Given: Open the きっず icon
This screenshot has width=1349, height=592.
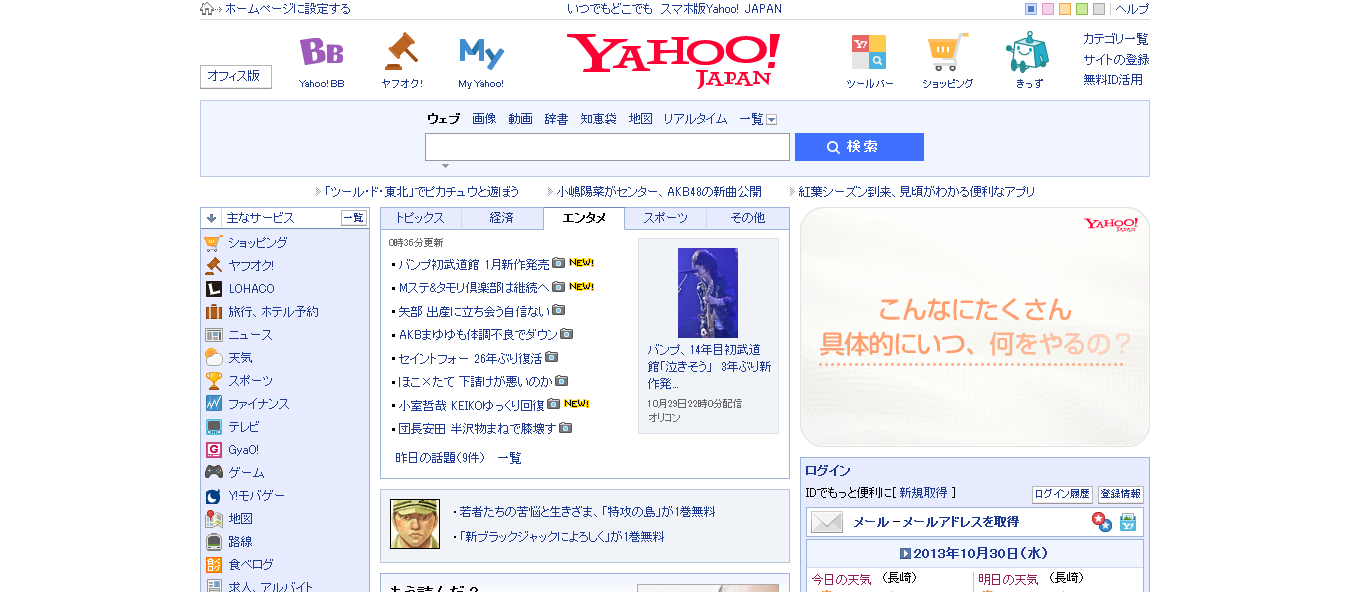Looking at the screenshot, I should 1028,52.
